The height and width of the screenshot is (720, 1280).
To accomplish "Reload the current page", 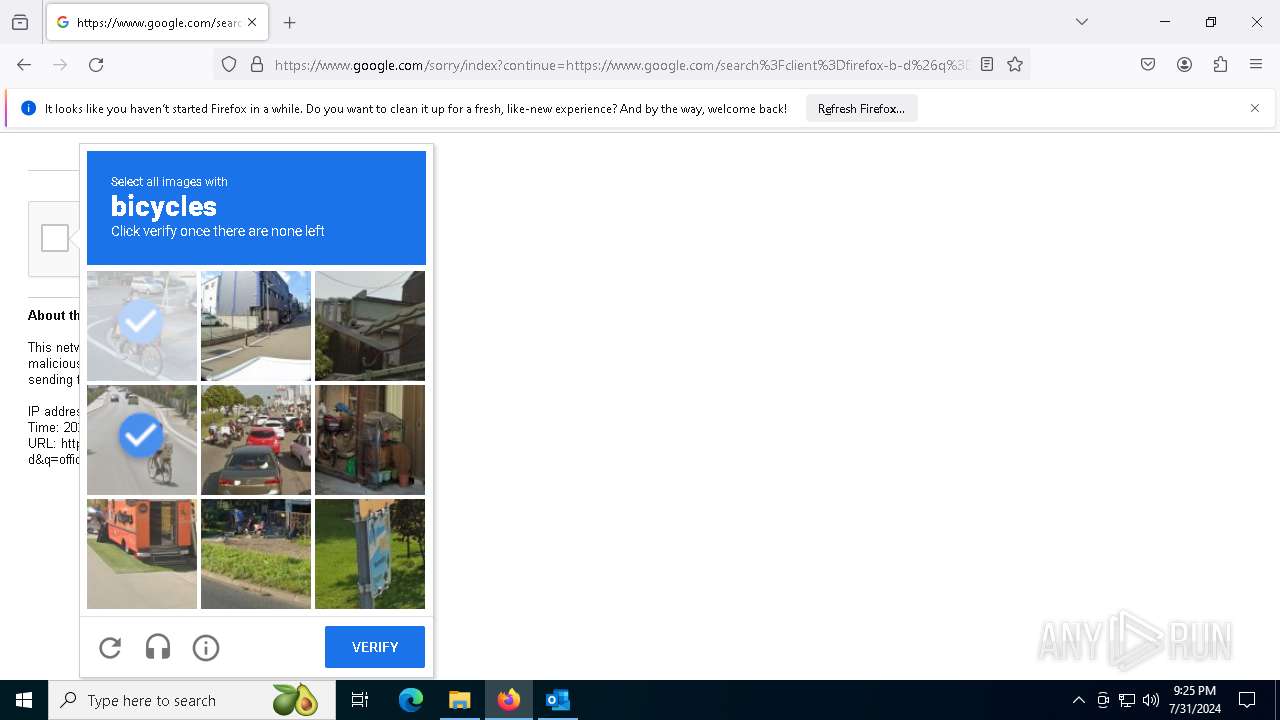I will tap(96, 65).
